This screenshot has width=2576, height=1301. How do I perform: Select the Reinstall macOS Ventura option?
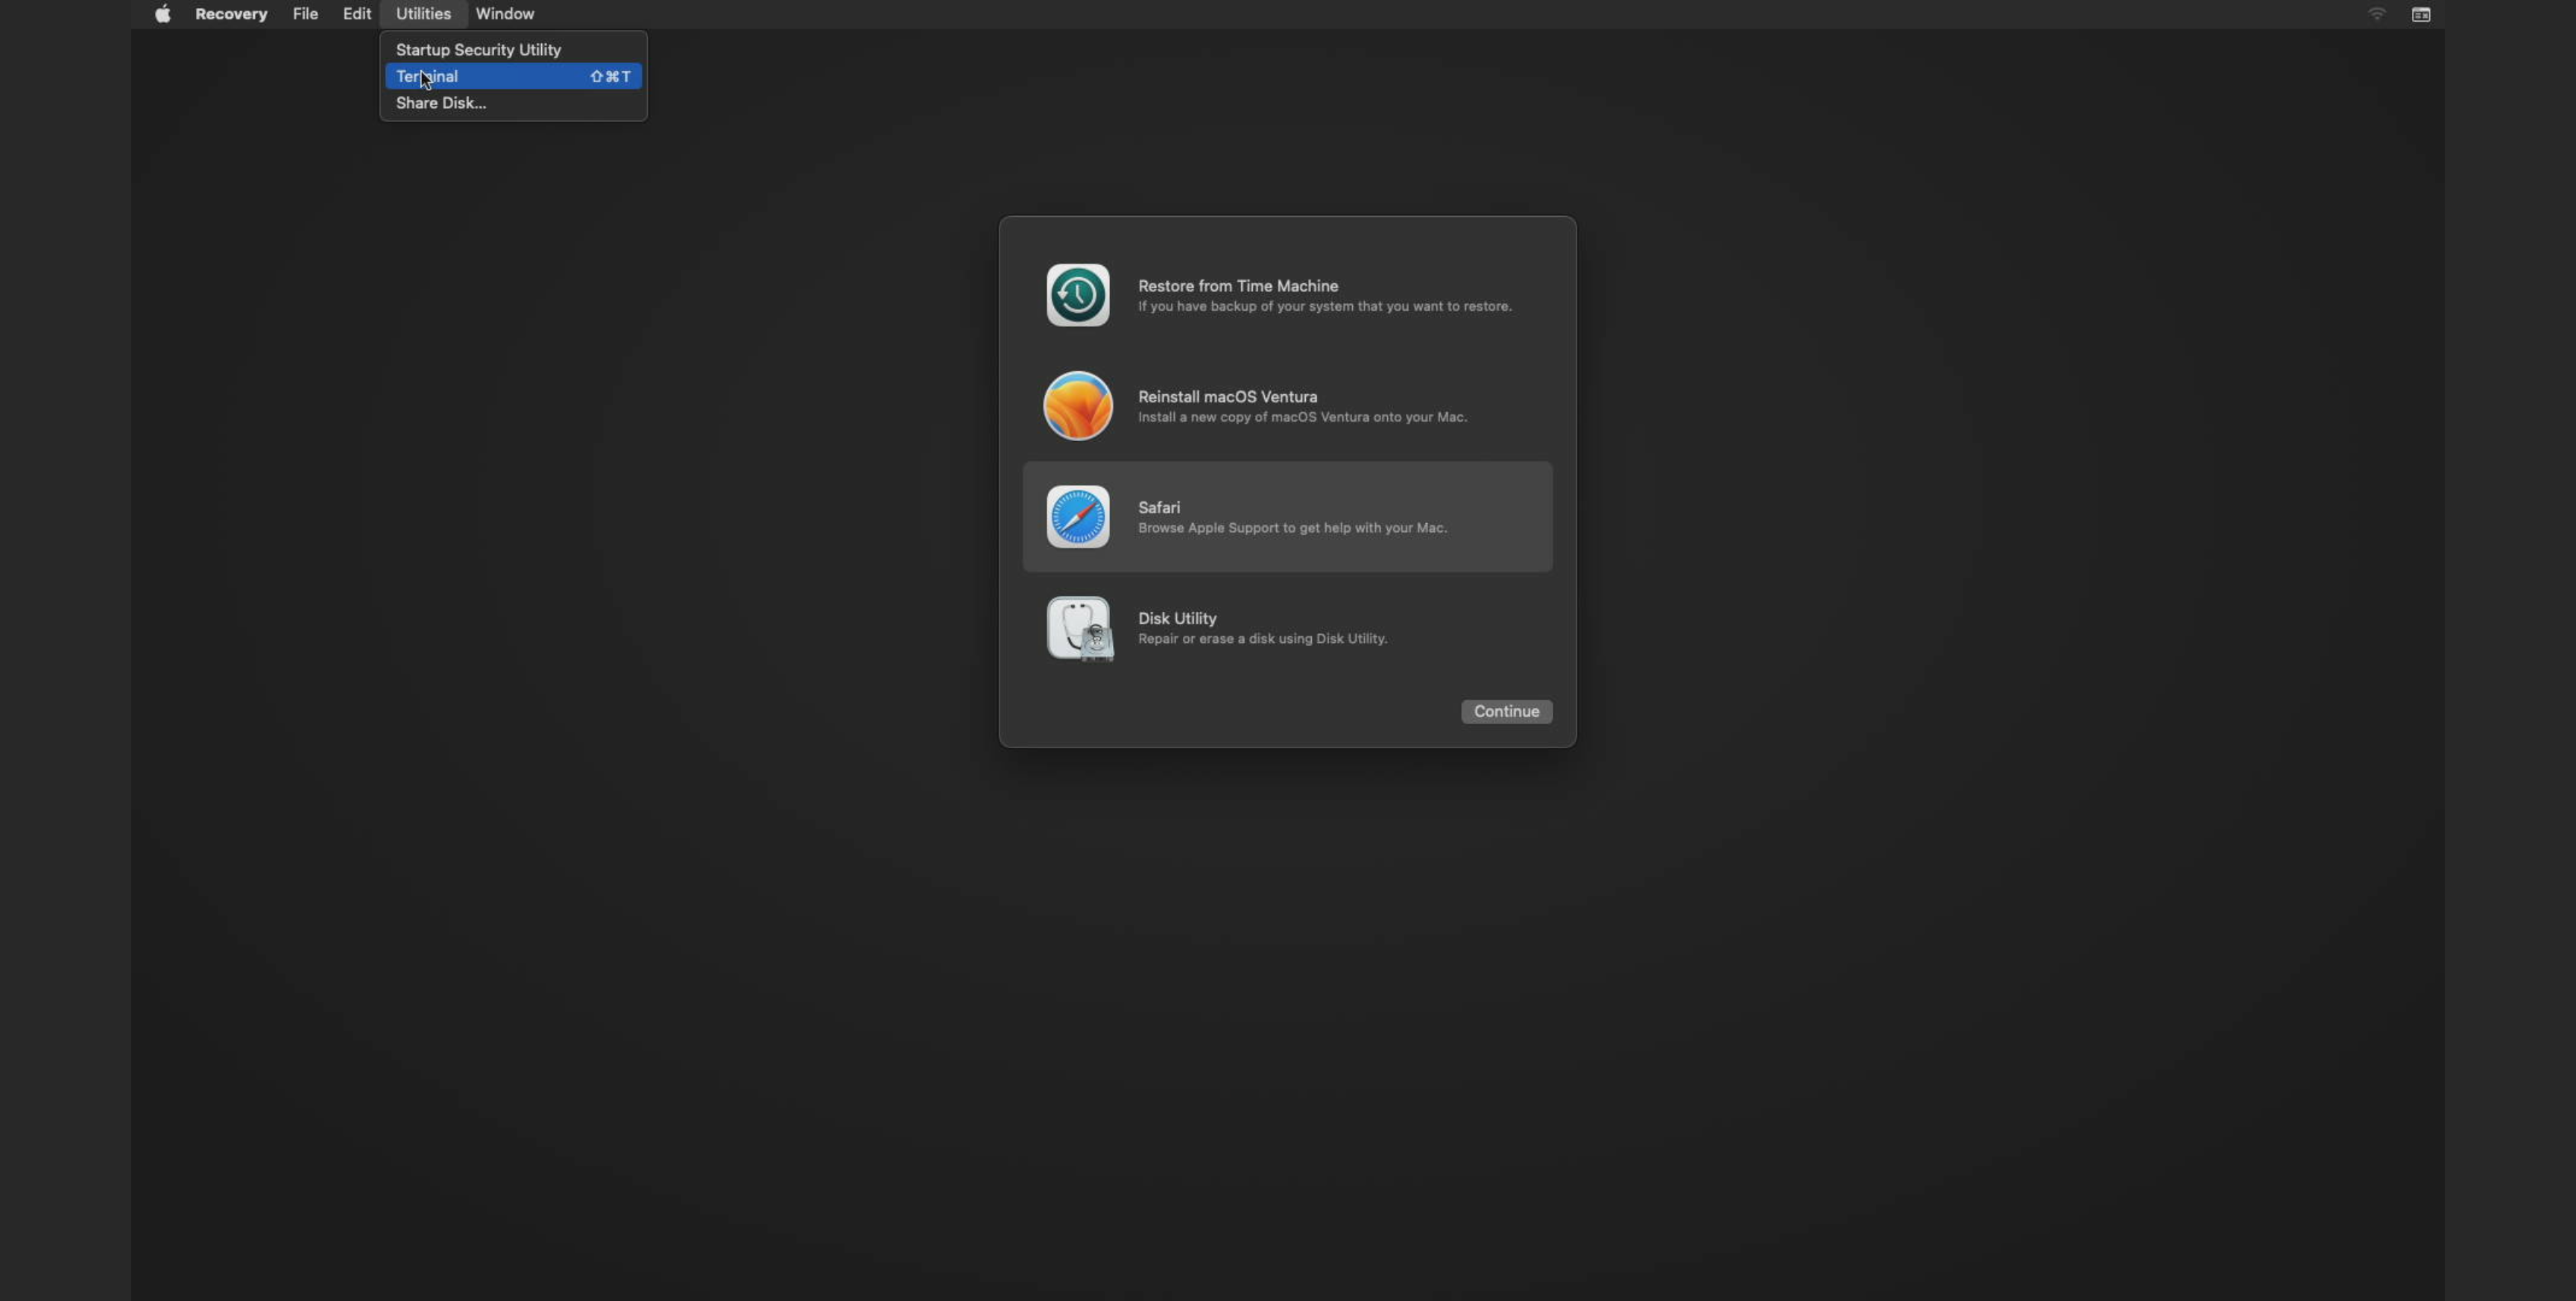(x=1287, y=406)
